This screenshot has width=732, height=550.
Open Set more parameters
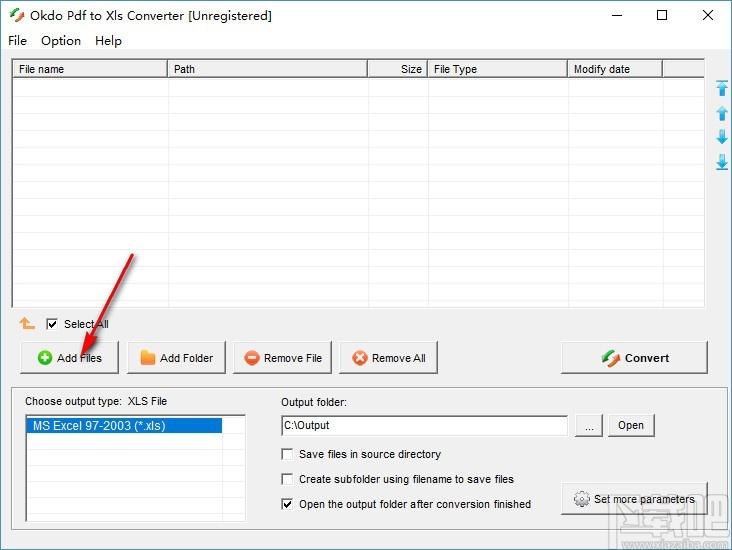[x=634, y=499]
